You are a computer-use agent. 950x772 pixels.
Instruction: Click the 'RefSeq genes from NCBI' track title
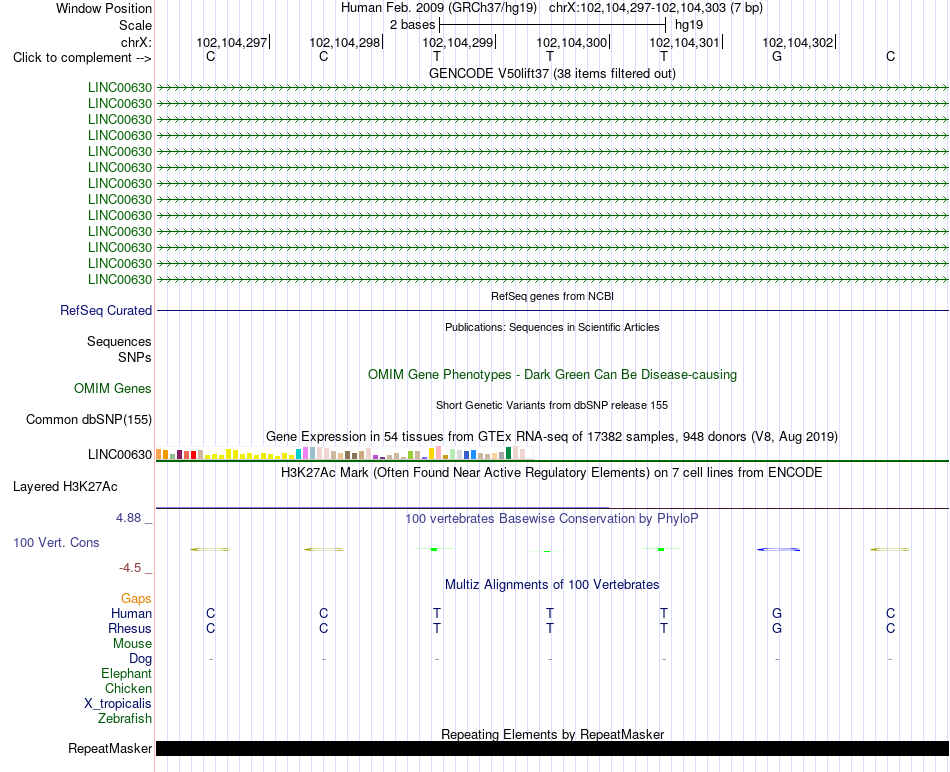pos(552,296)
